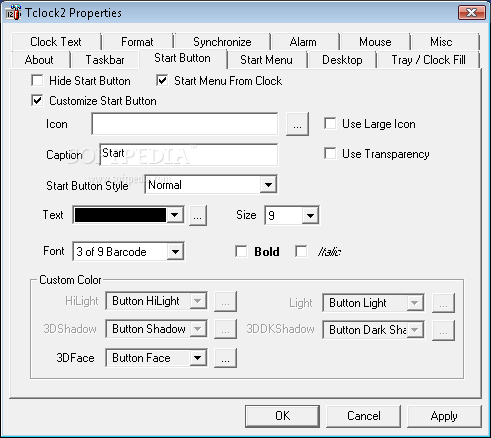Viewport: 491px width, 438px height.
Task: Switch to the Clock Text tab
Action: [x=56, y=42]
